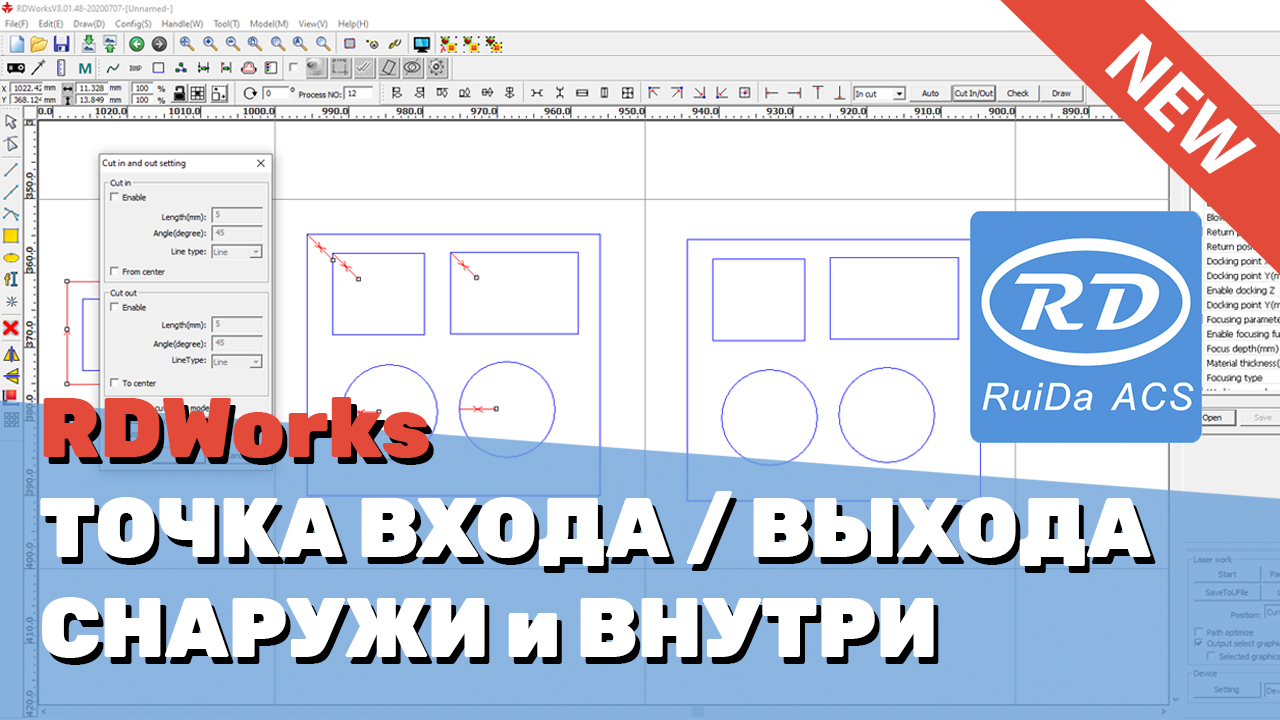Tick the Cut in Enable checkbox
1280x720 pixels.
click(114, 197)
